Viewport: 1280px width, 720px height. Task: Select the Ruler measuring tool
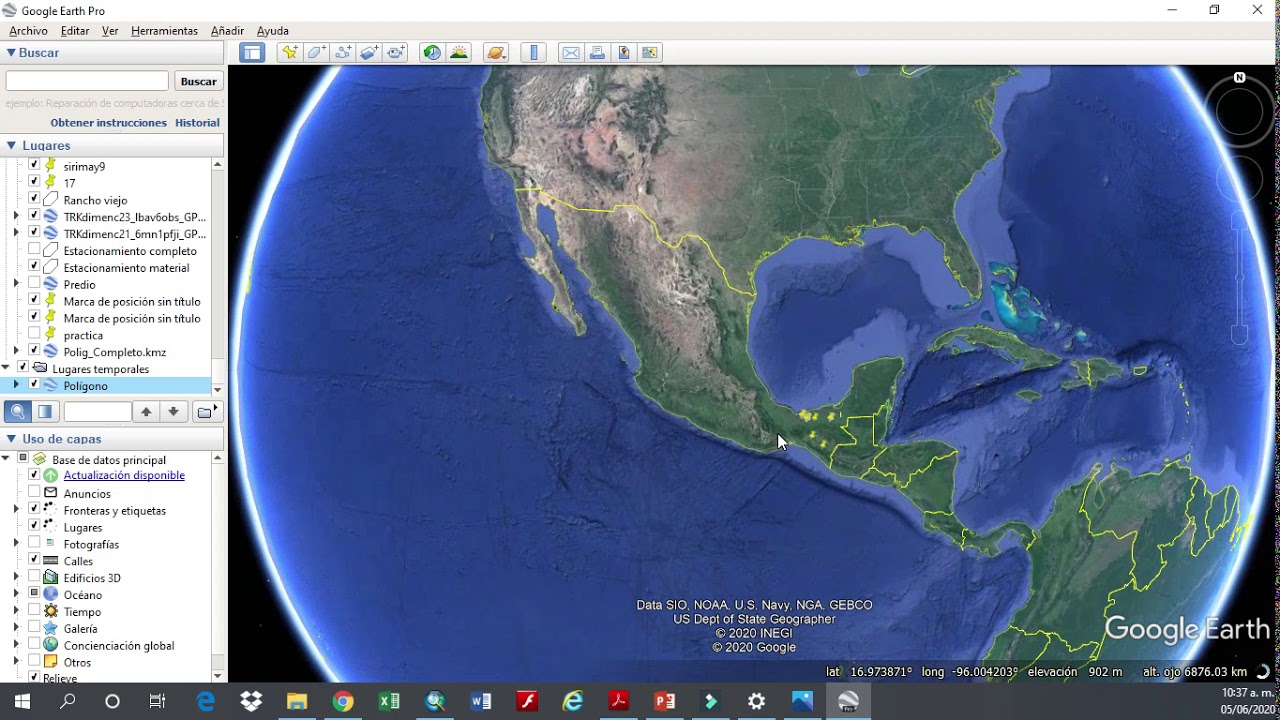pyautogui.click(x=534, y=53)
